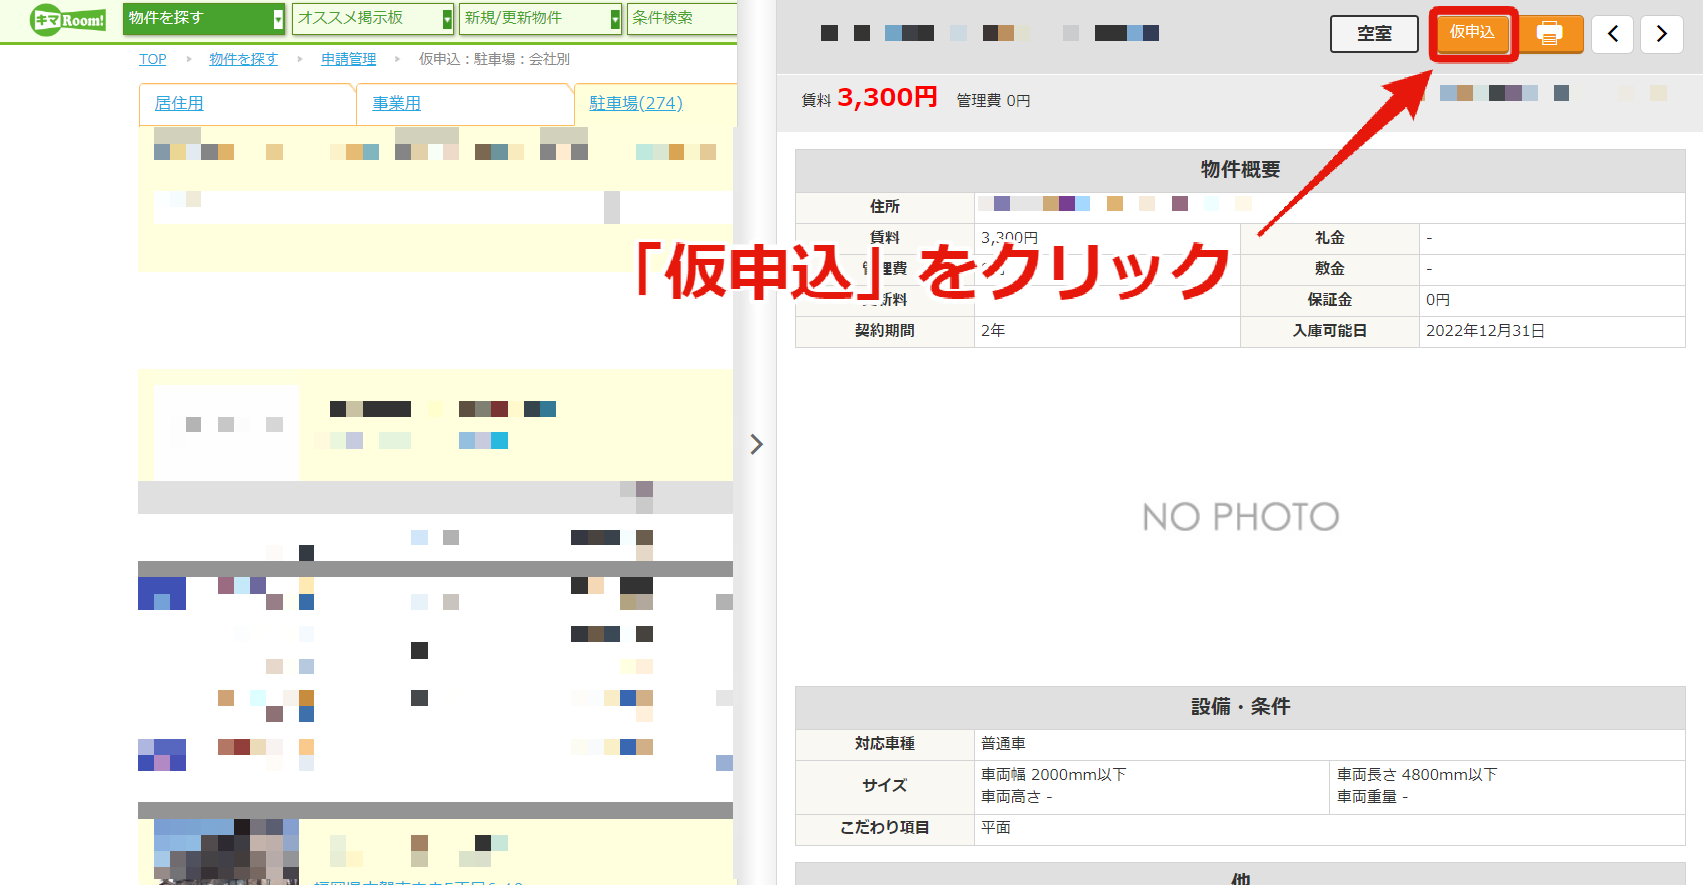Click the orange printer icon button
1703x885 pixels.
click(1549, 33)
